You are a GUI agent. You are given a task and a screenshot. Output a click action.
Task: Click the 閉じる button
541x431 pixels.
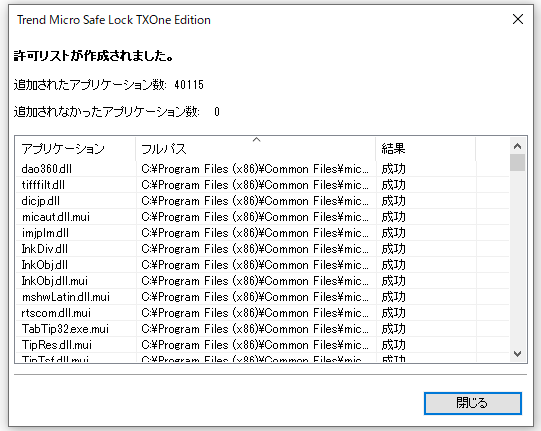[472, 403]
